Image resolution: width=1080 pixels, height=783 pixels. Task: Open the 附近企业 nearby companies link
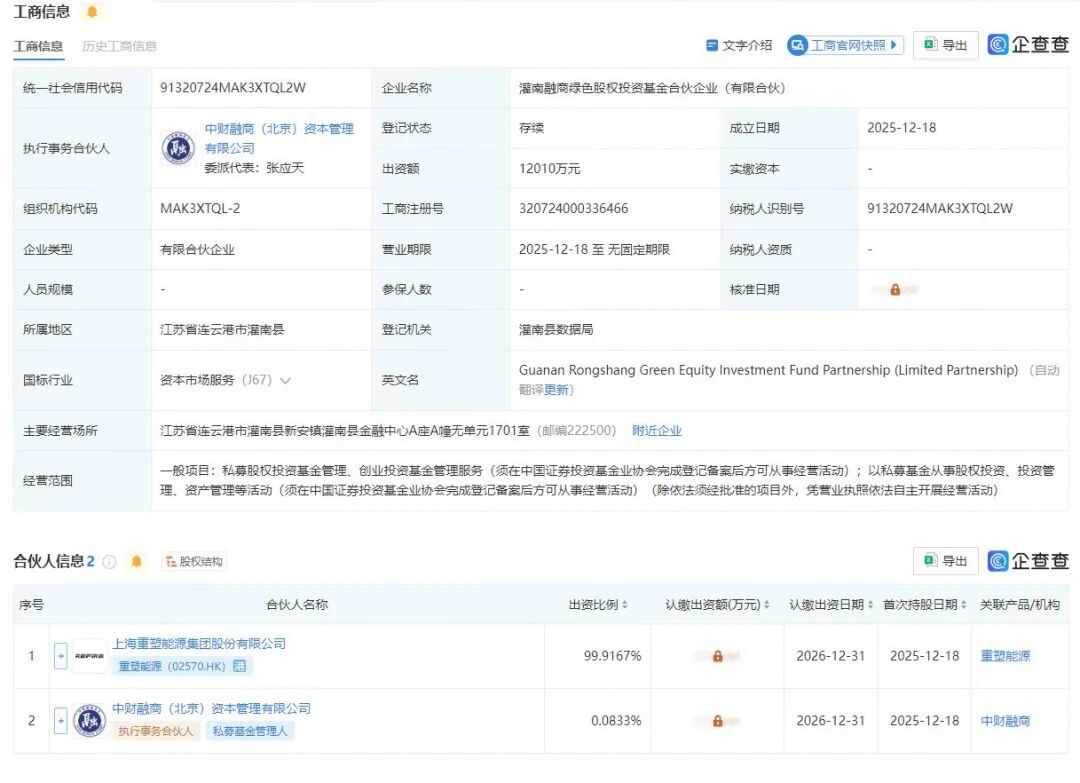[656, 431]
